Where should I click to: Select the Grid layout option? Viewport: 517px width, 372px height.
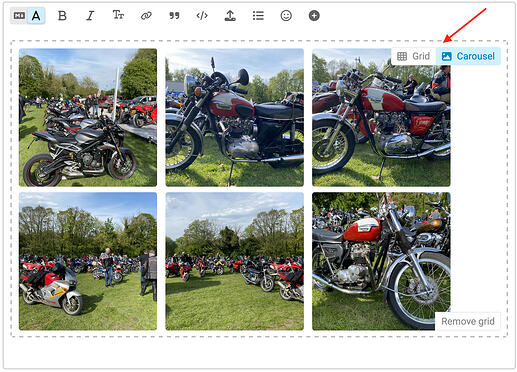pyautogui.click(x=414, y=56)
